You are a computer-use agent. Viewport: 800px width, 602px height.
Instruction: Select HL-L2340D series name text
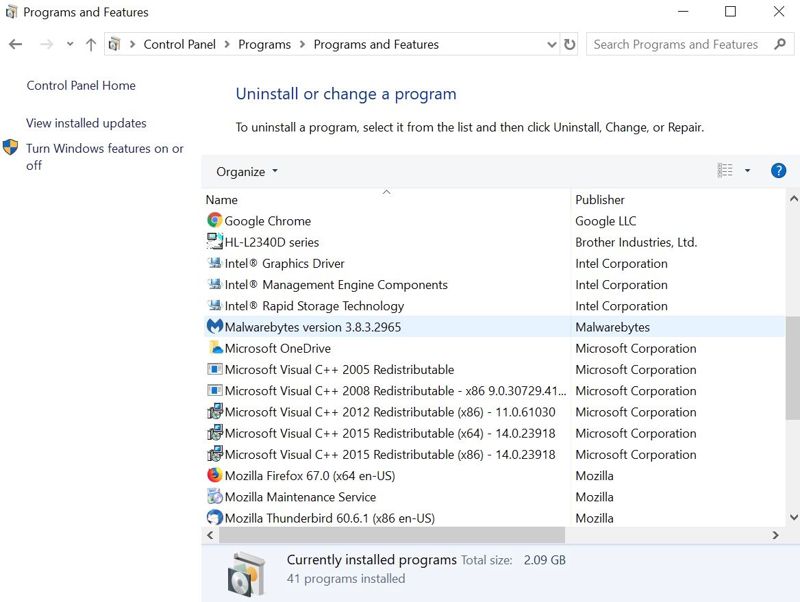click(272, 242)
